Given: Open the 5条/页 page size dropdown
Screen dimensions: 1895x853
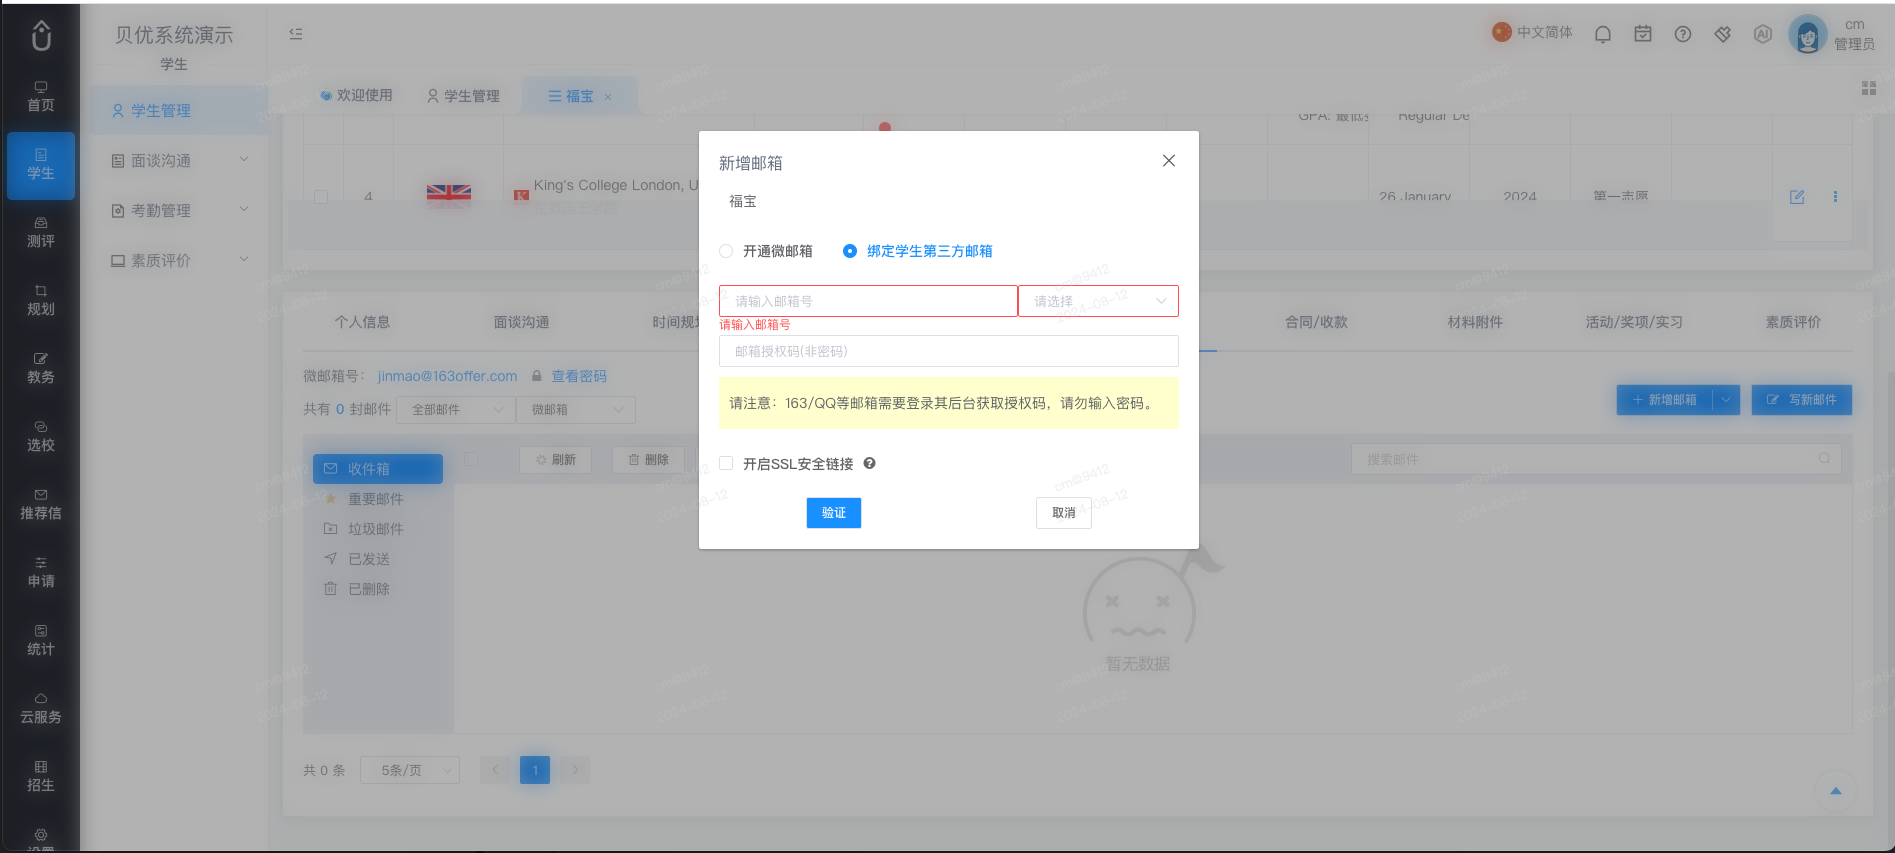Looking at the screenshot, I should pos(410,770).
